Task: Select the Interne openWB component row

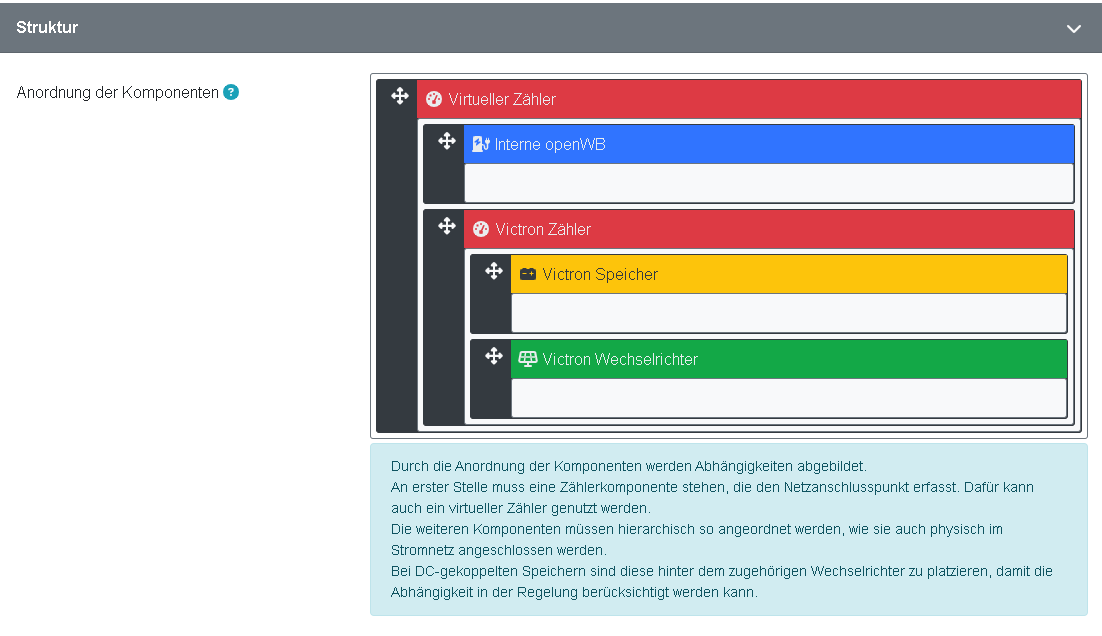Action: pyautogui.click(x=769, y=144)
